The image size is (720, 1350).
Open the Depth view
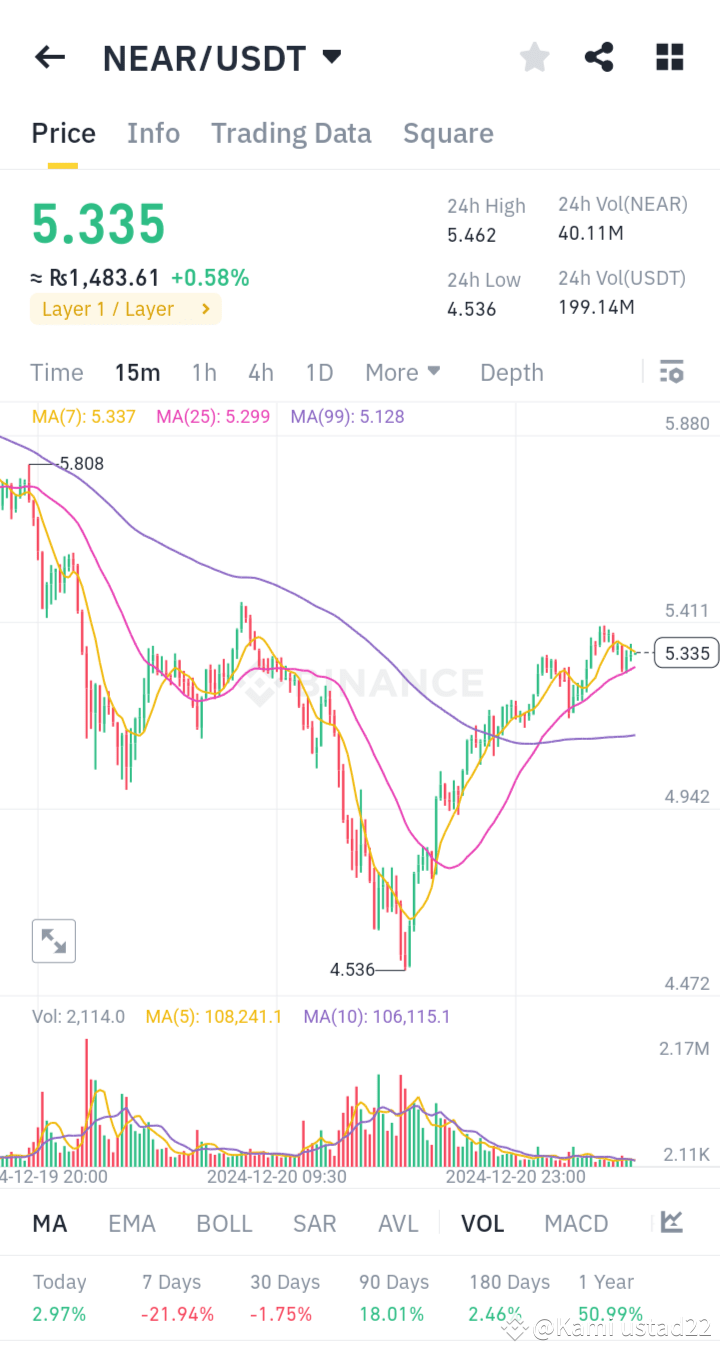(x=511, y=371)
